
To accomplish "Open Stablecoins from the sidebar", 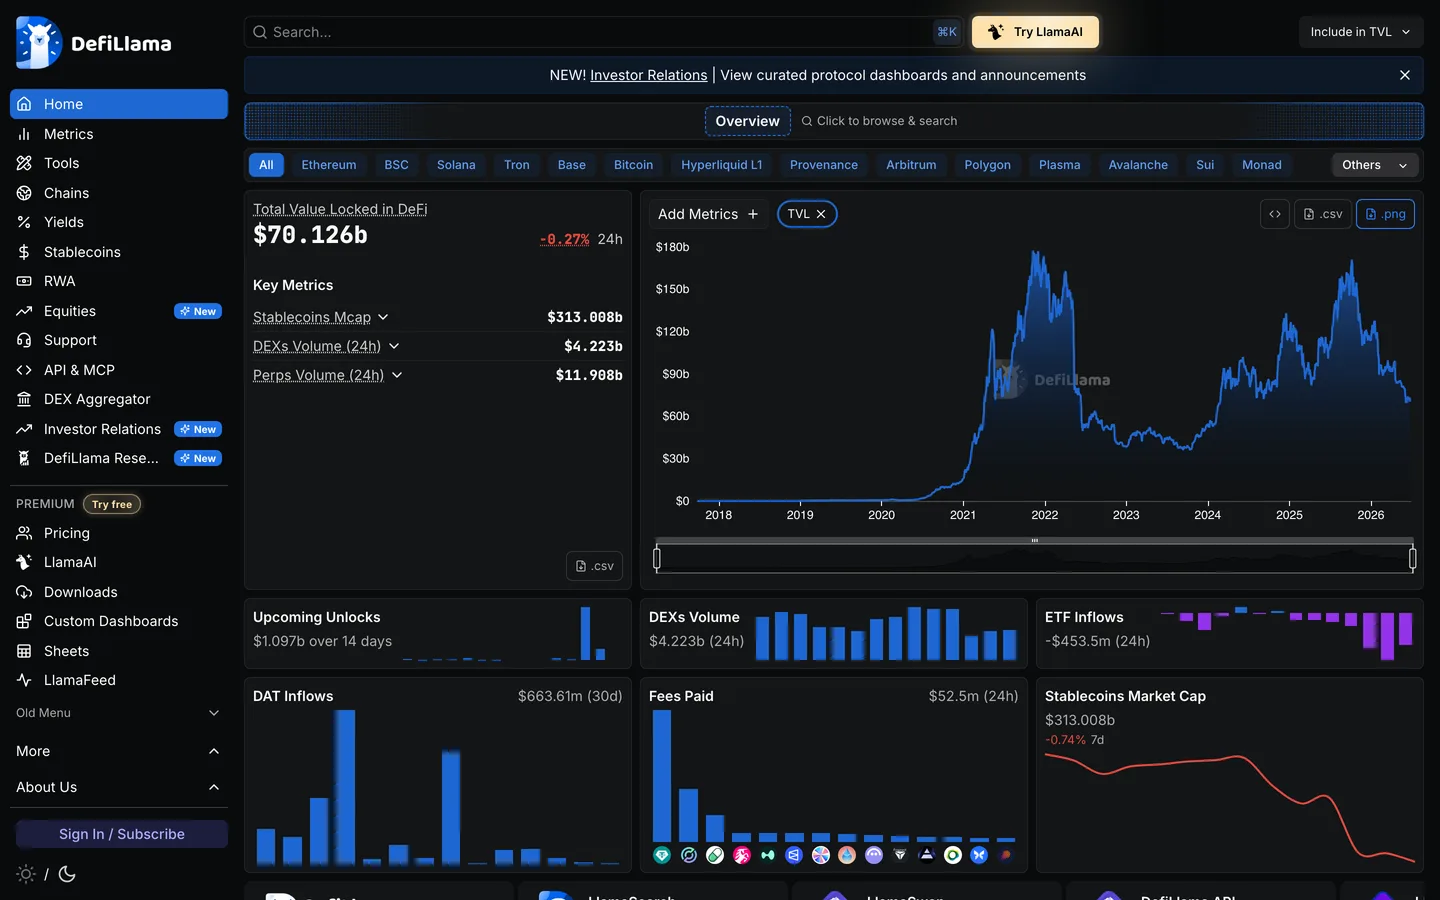I will pos(119,252).
